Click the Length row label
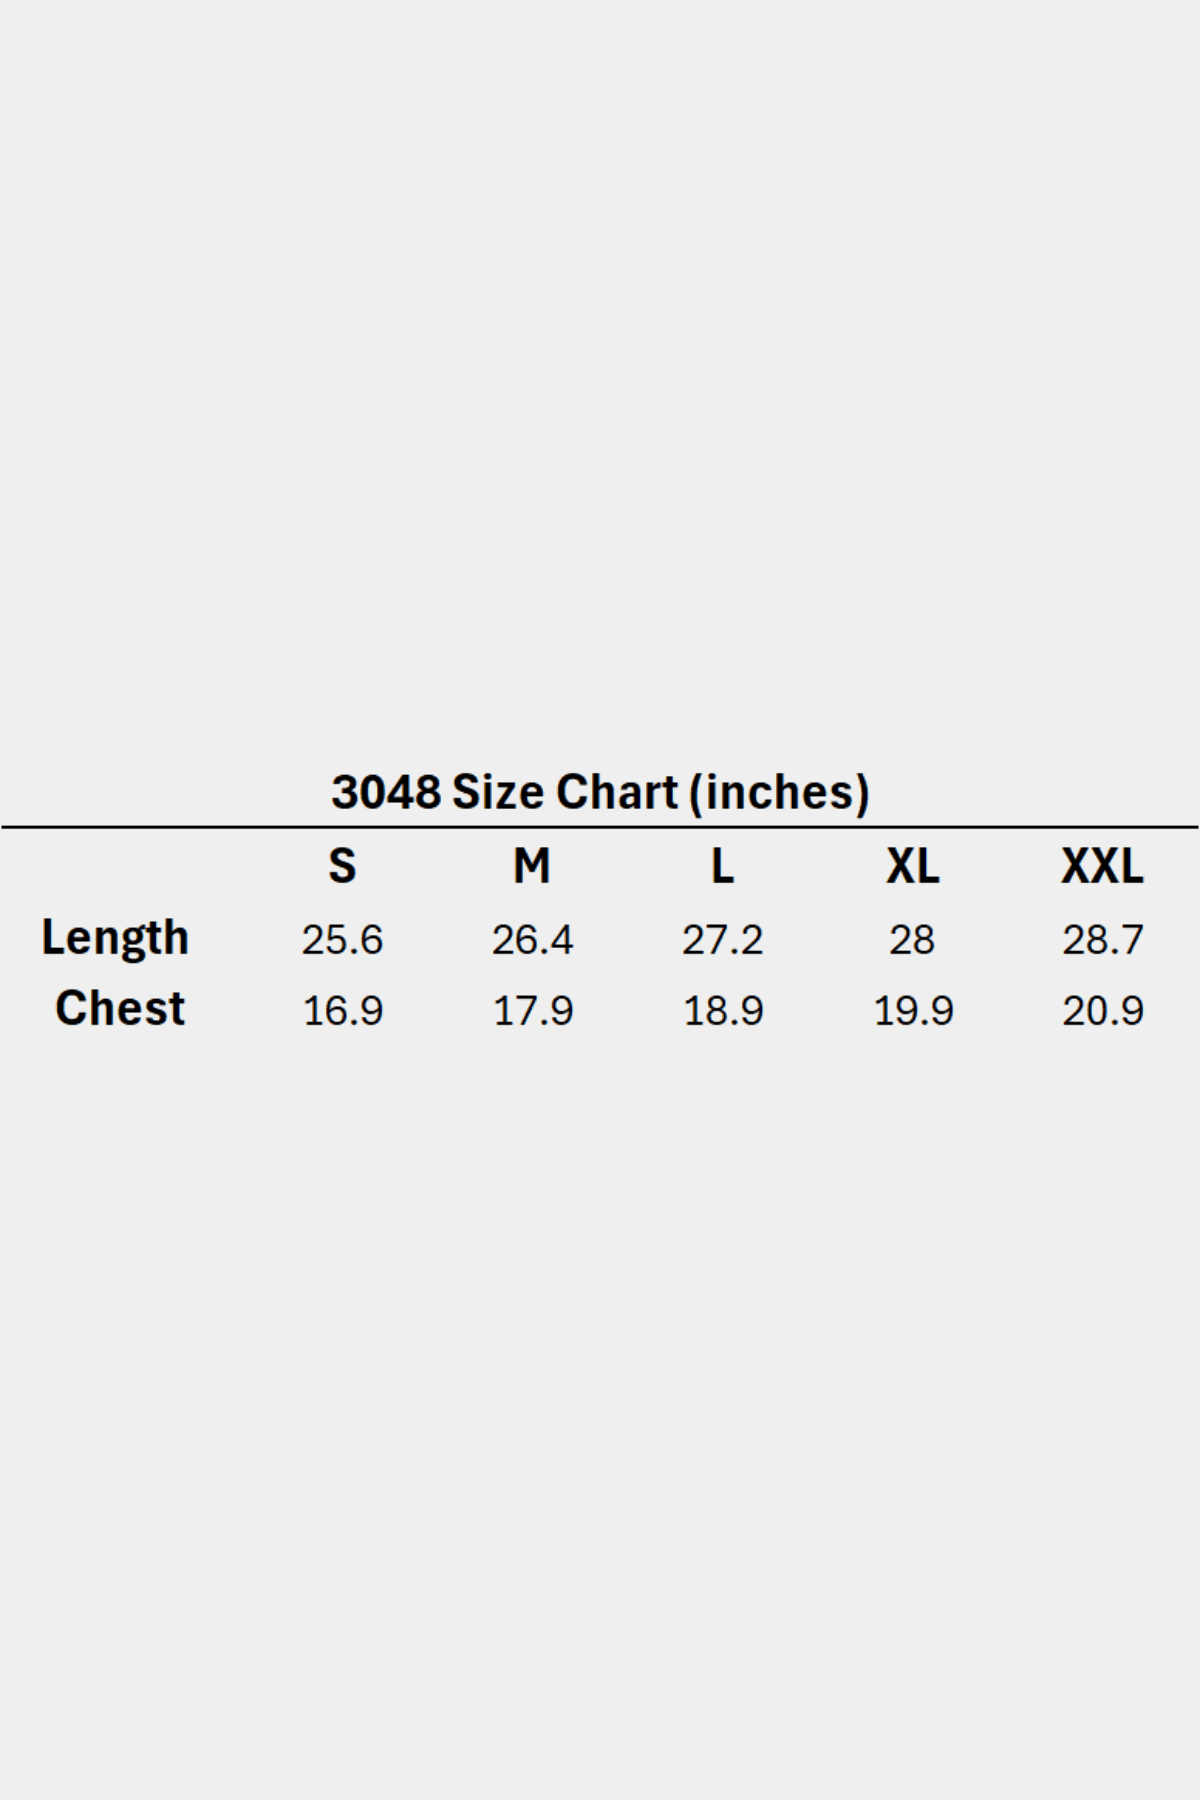The height and width of the screenshot is (1800, 1200). pos(115,938)
